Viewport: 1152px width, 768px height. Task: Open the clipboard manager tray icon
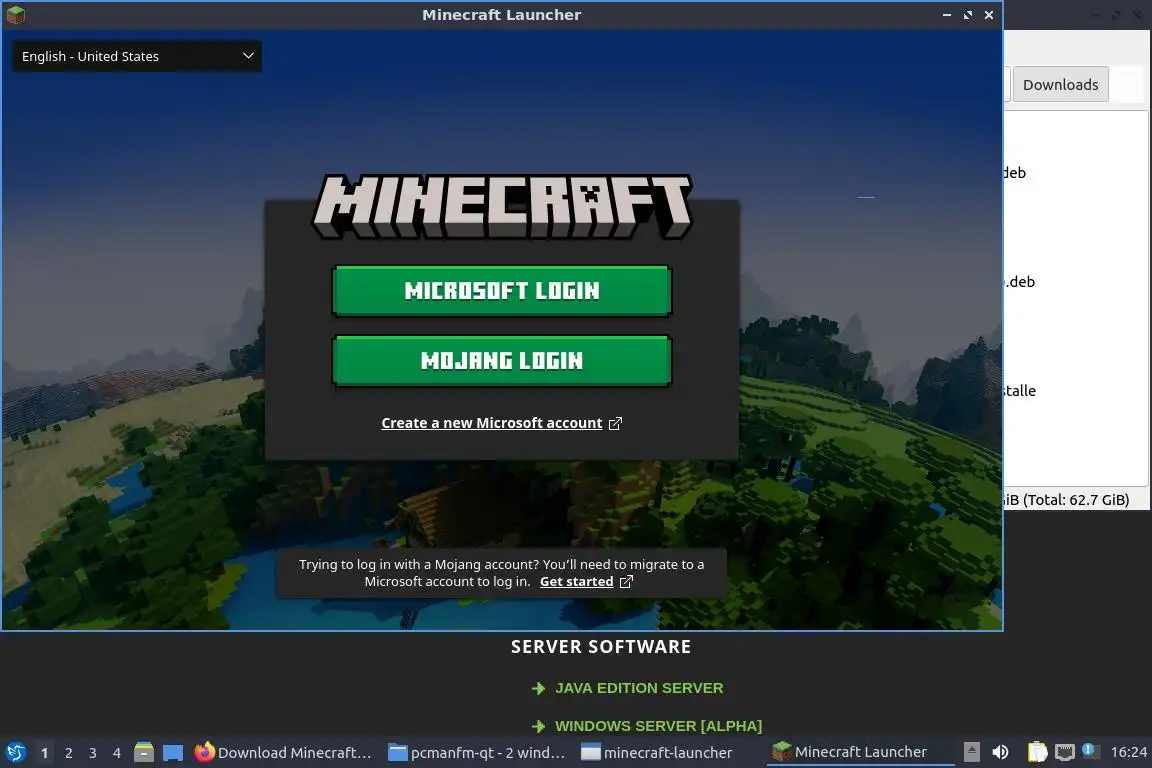[1037, 752]
